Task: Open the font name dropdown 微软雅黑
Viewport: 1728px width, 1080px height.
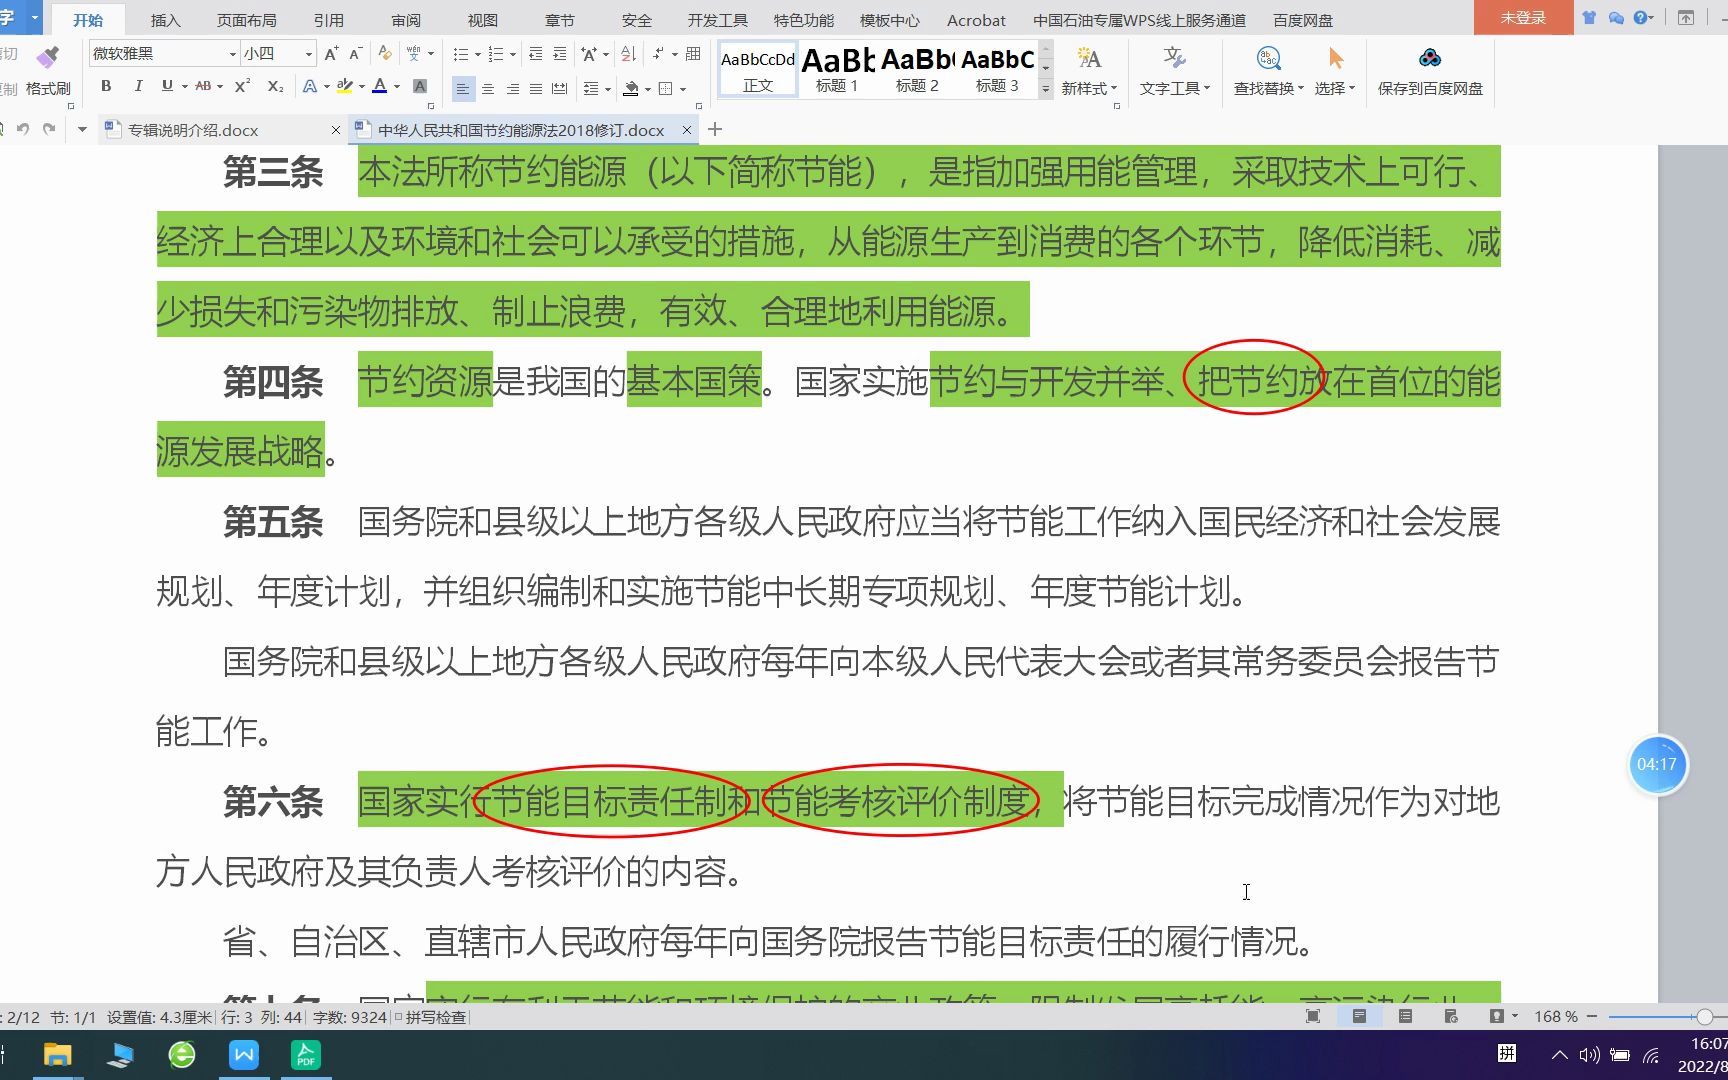Action: [x=233, y=54]
